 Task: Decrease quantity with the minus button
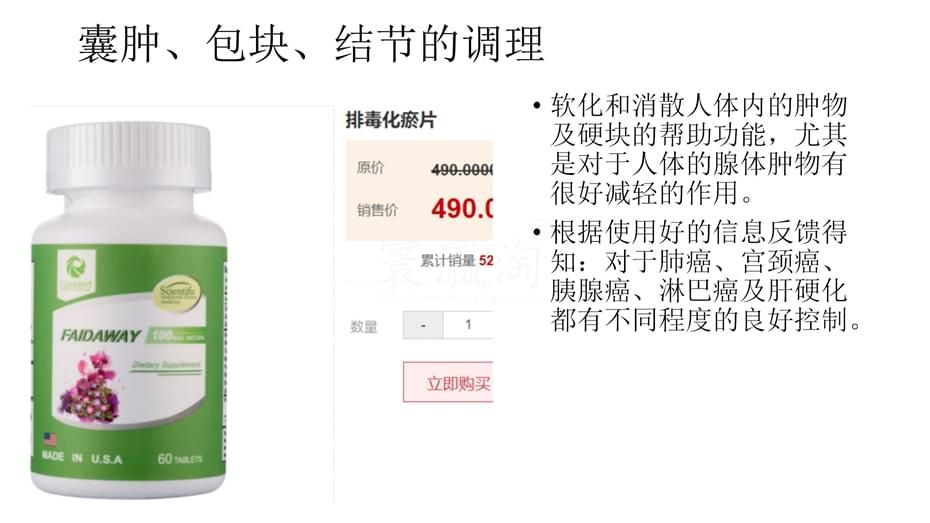click(423, 325)
